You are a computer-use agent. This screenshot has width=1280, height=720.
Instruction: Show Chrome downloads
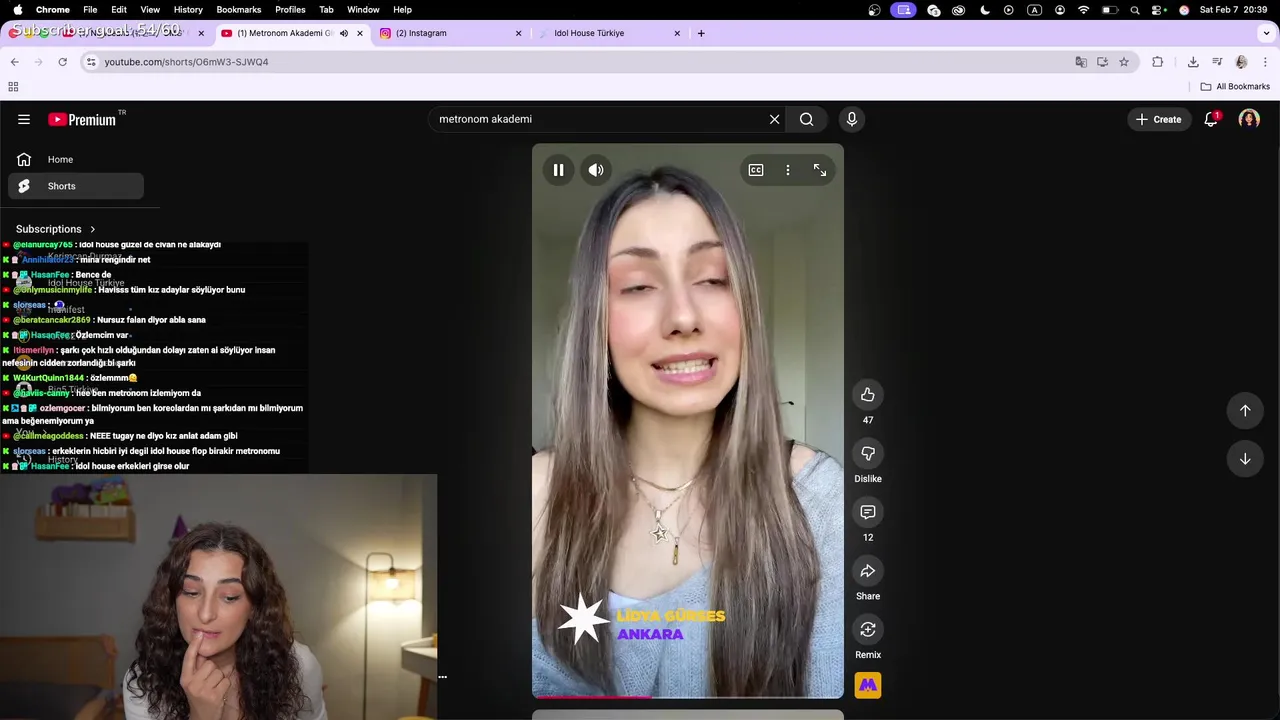tap(1193, 62)
